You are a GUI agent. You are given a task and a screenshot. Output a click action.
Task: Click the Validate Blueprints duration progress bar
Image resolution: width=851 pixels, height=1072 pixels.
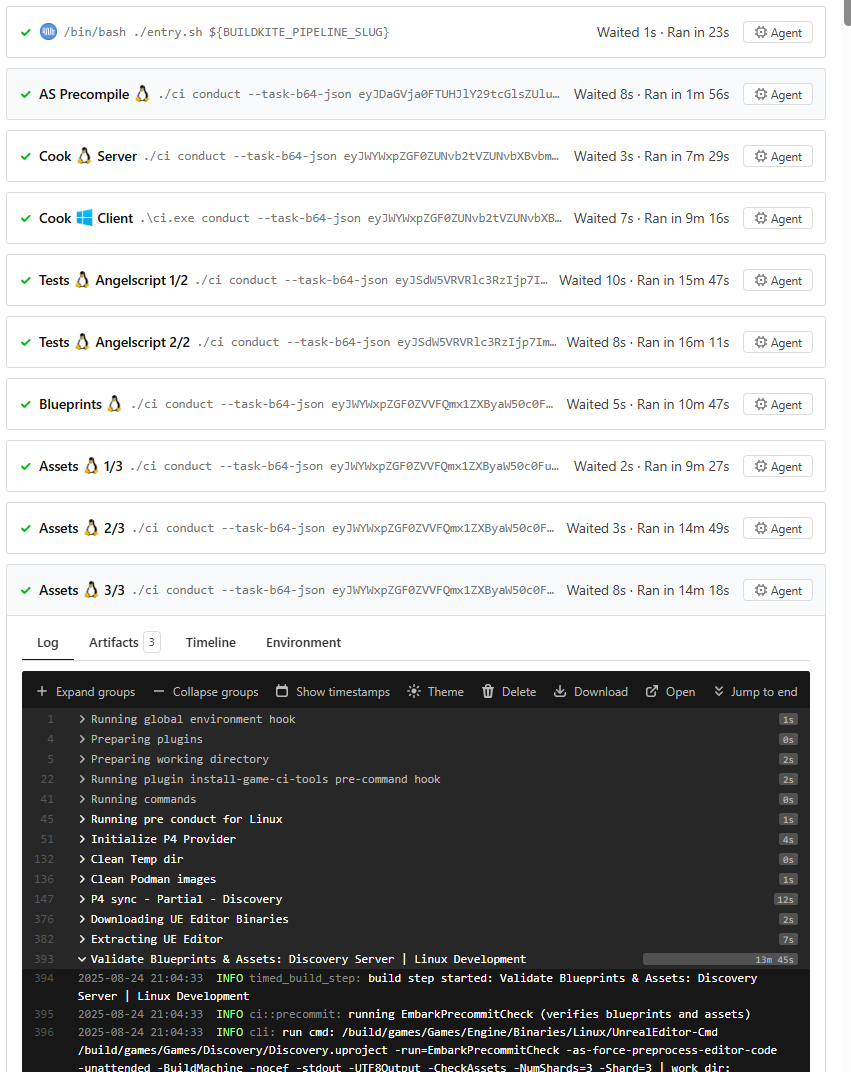tap(720, 959)
